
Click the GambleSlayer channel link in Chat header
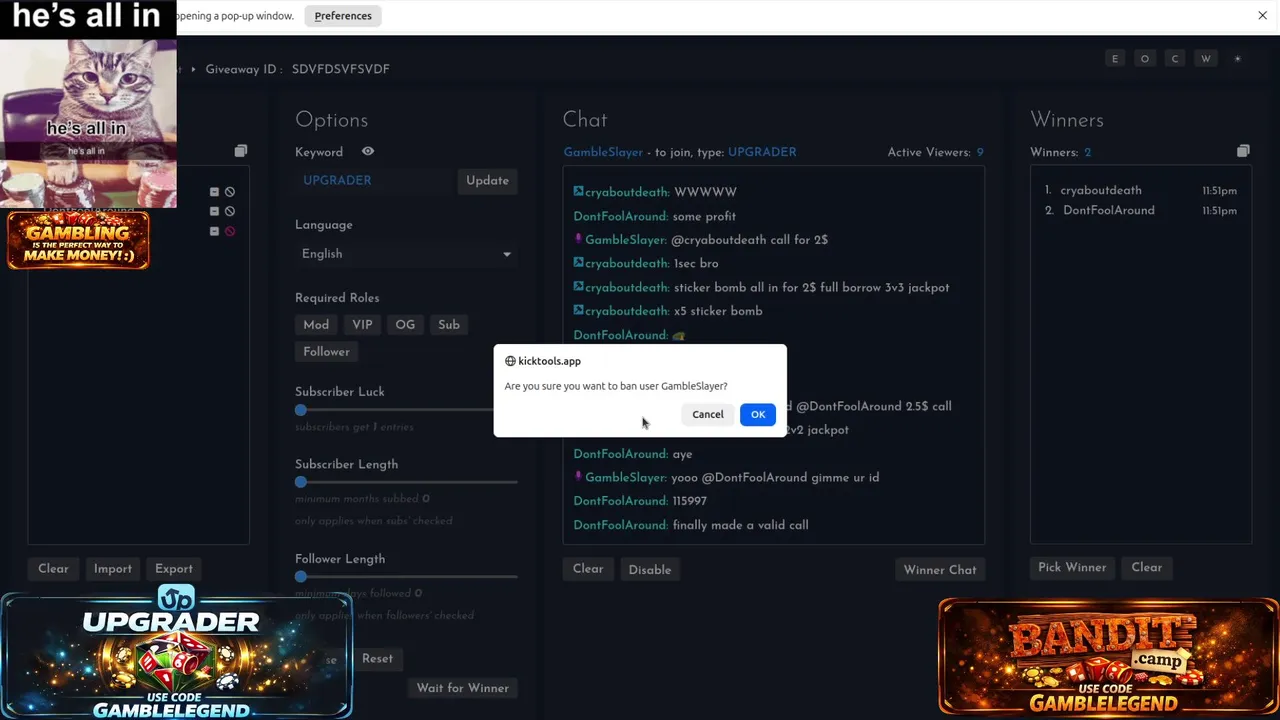click(x=603, y=152)
